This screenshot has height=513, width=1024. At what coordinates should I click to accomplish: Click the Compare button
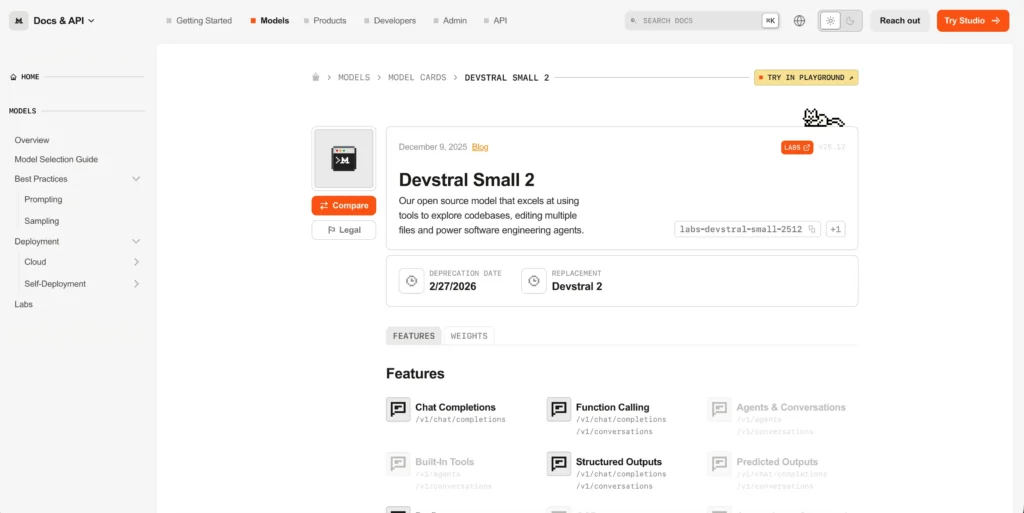[x=344, y=206]
